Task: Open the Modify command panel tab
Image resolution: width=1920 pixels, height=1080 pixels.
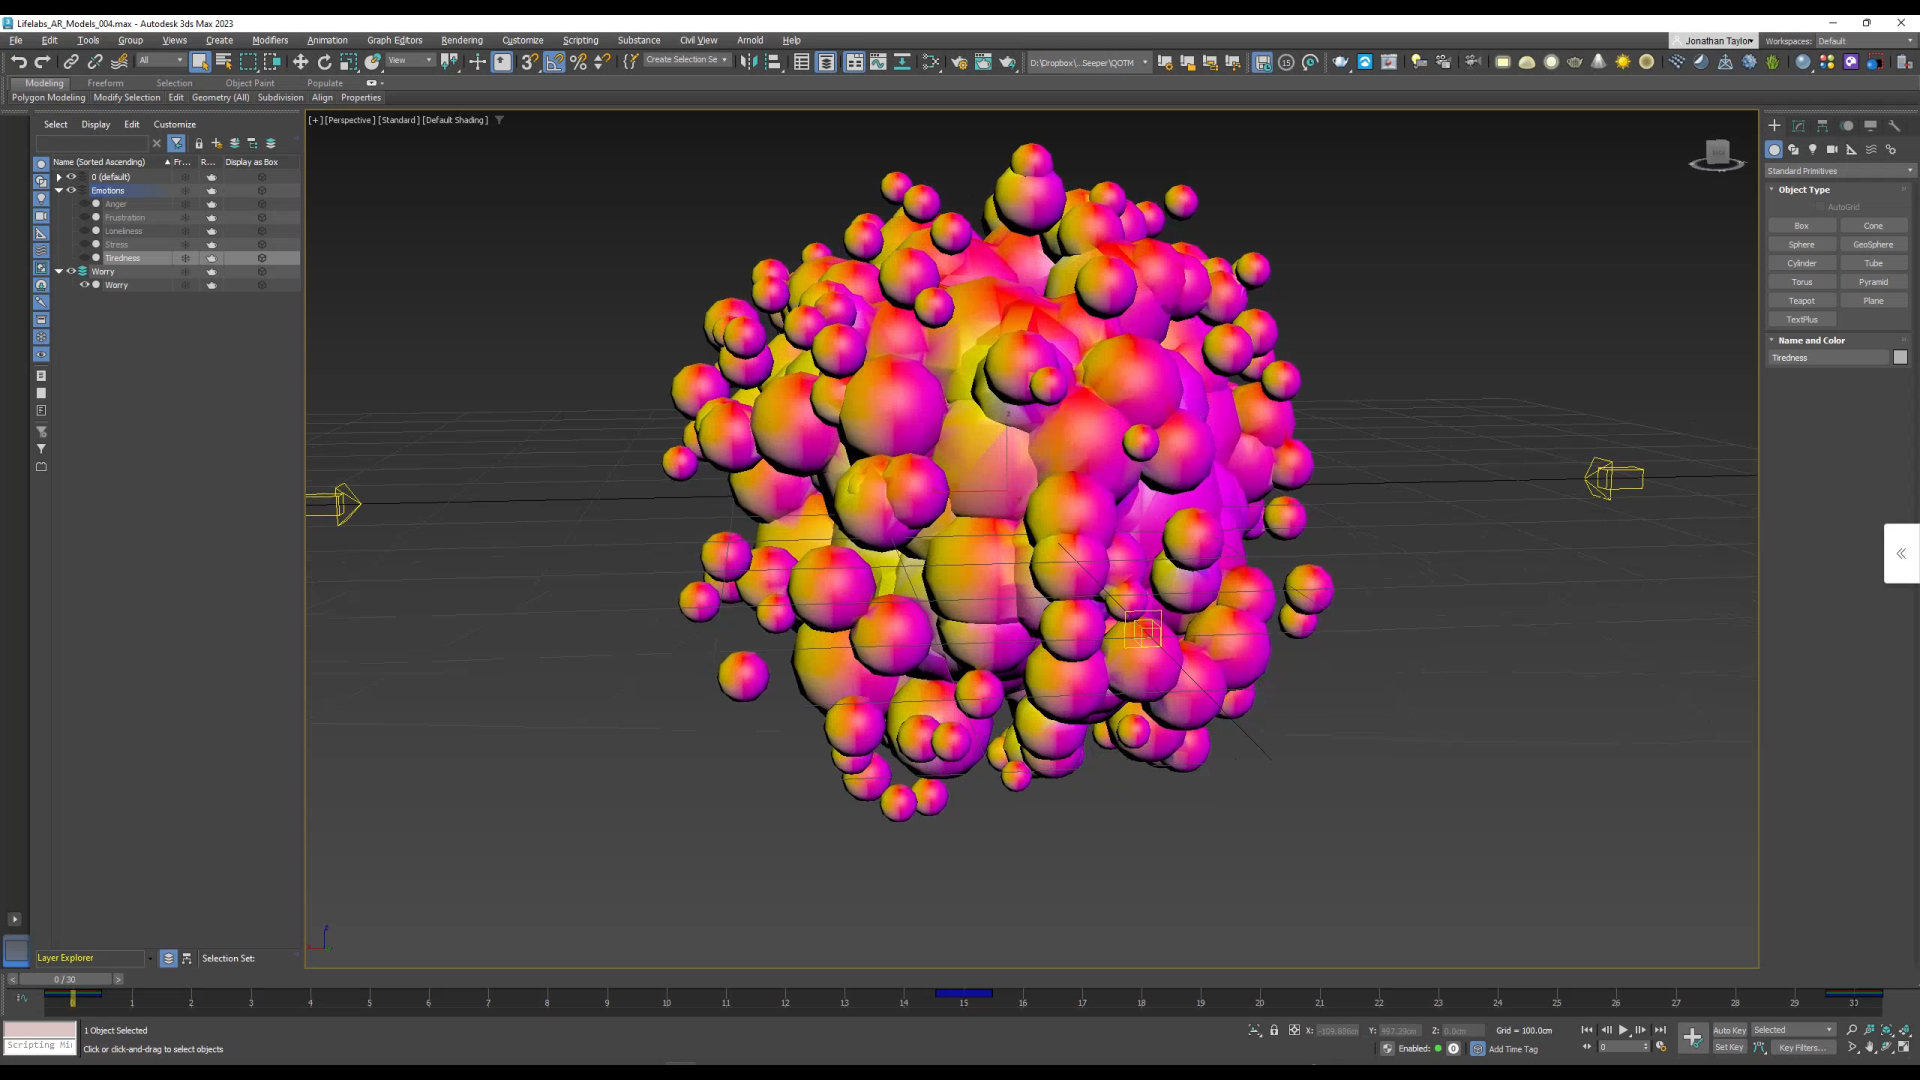Action: (x=1798, y=126)
